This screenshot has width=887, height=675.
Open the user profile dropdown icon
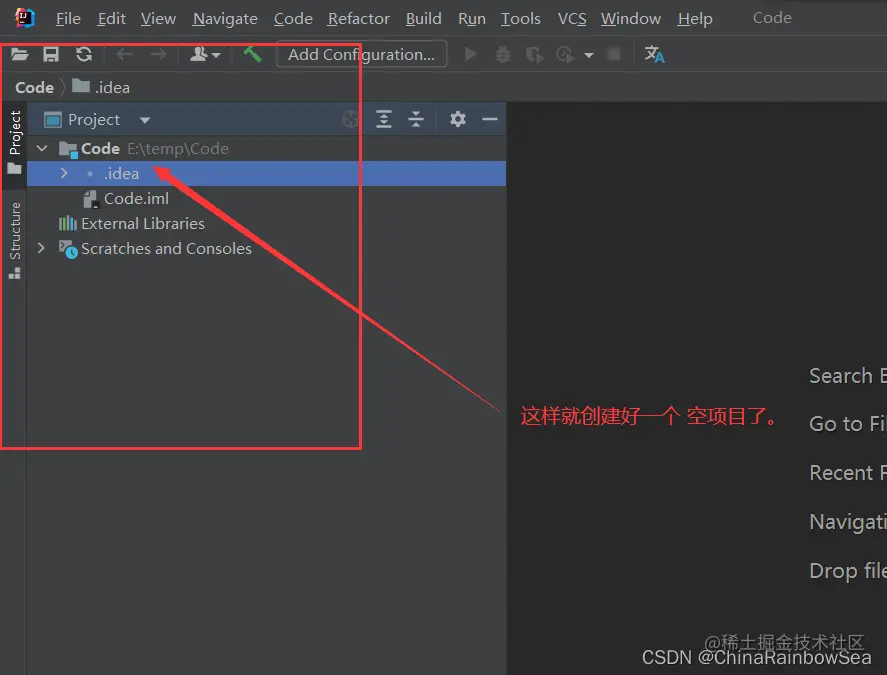(205, 54)
